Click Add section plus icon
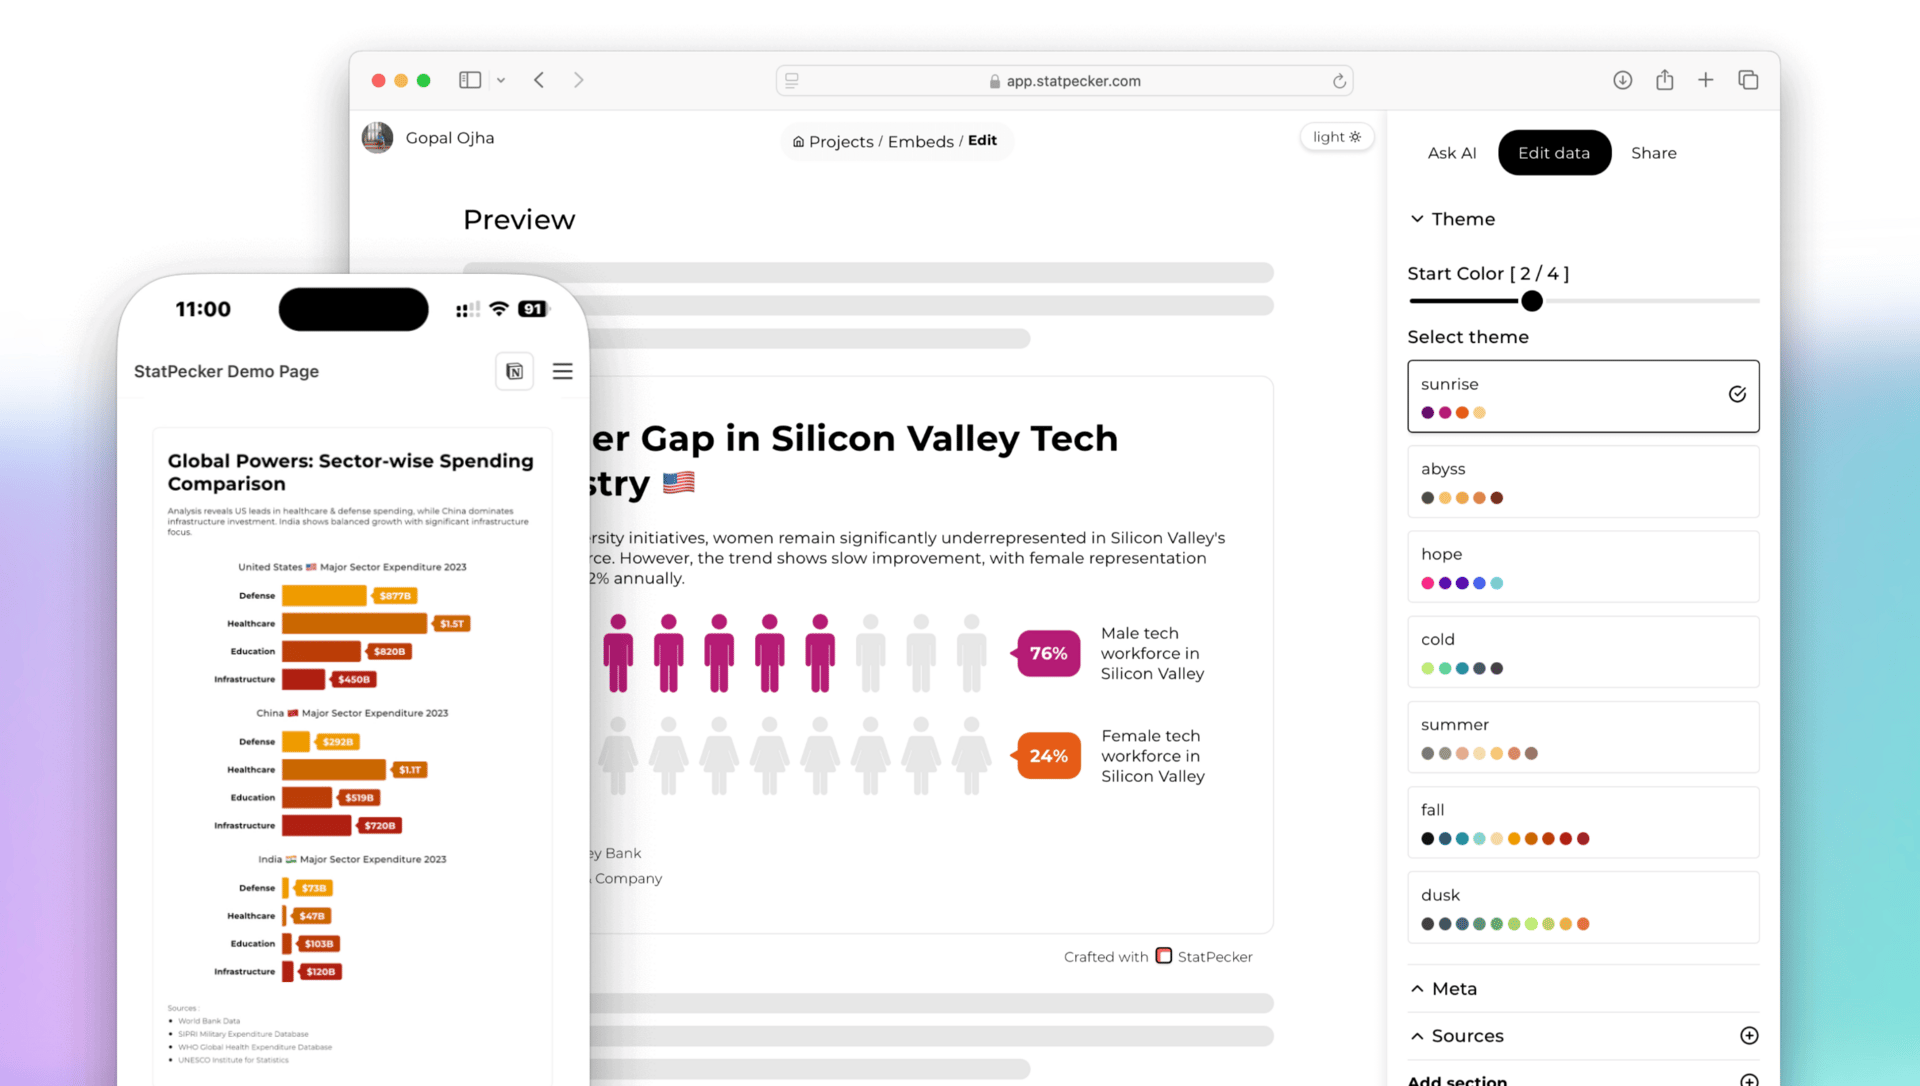 (x=1749, y=1080)
